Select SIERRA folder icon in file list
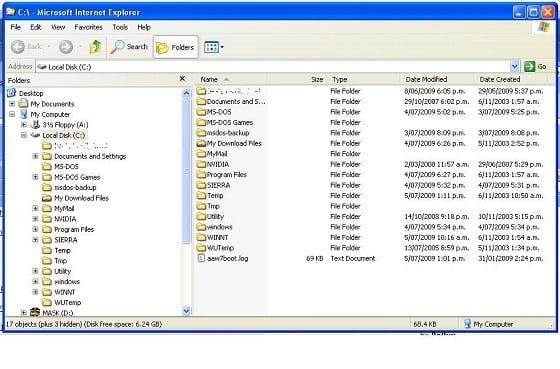The image size is (560, 369). [201, 185]
